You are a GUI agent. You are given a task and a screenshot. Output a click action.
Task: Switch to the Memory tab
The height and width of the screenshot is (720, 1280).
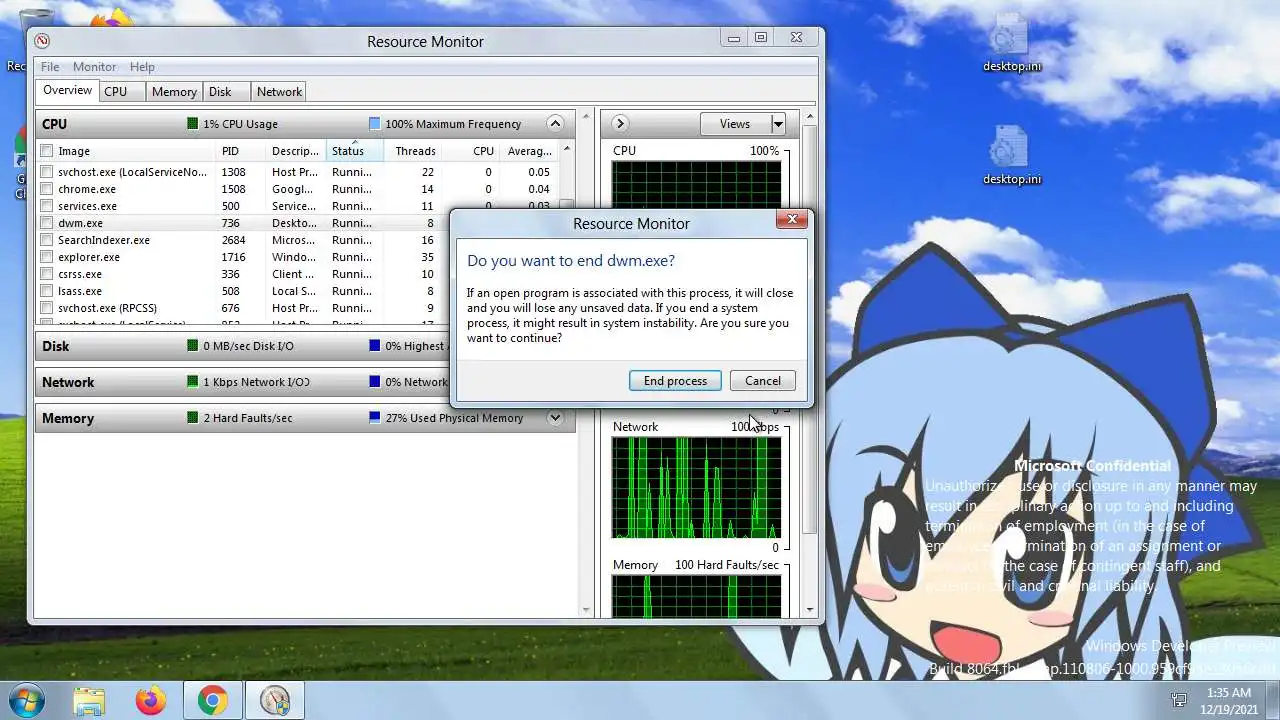pos(174,92)
